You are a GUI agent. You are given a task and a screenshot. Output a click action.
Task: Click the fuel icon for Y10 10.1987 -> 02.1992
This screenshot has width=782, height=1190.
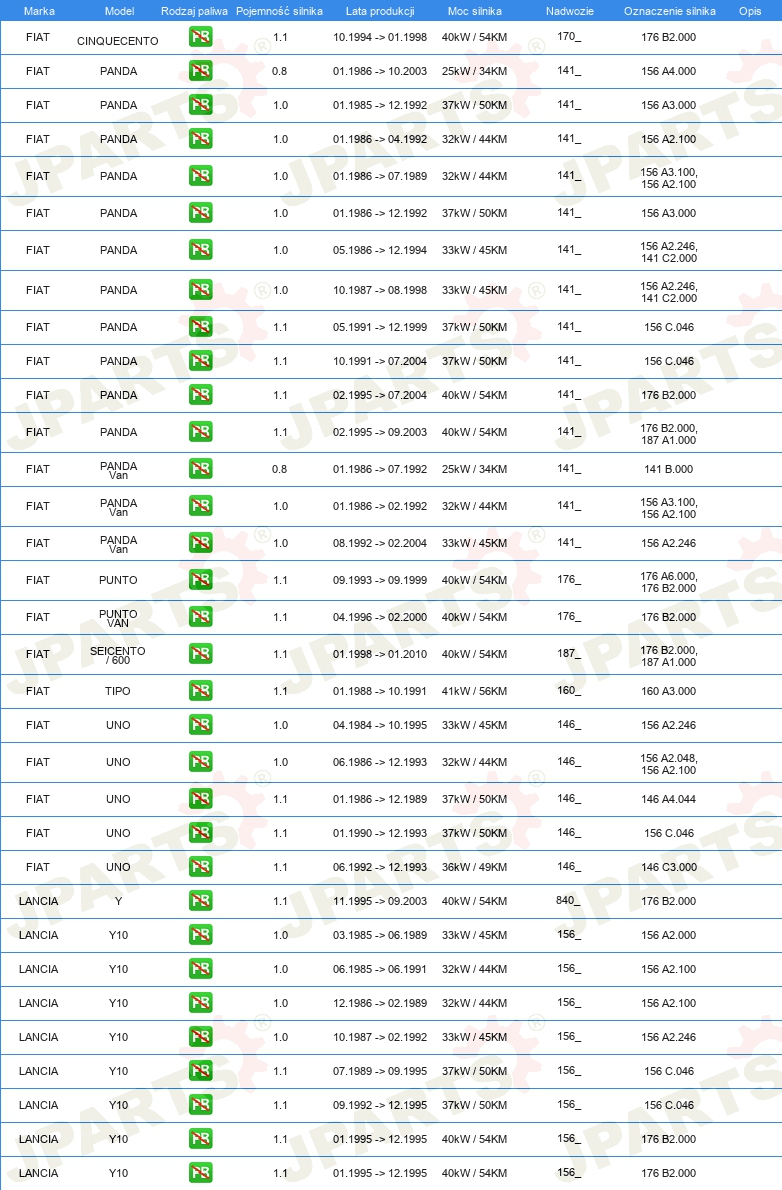pyautogui.click(x=200, y=1037)
